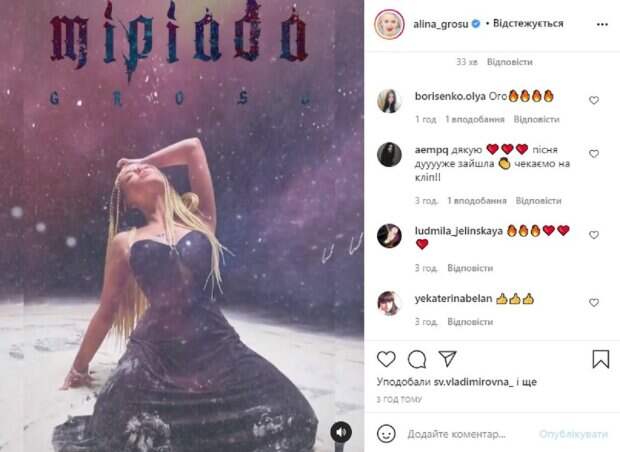The height and width of the screenshot is (452, 620).
Task: Mute video using the speaker button
Action: click(341, 432)
